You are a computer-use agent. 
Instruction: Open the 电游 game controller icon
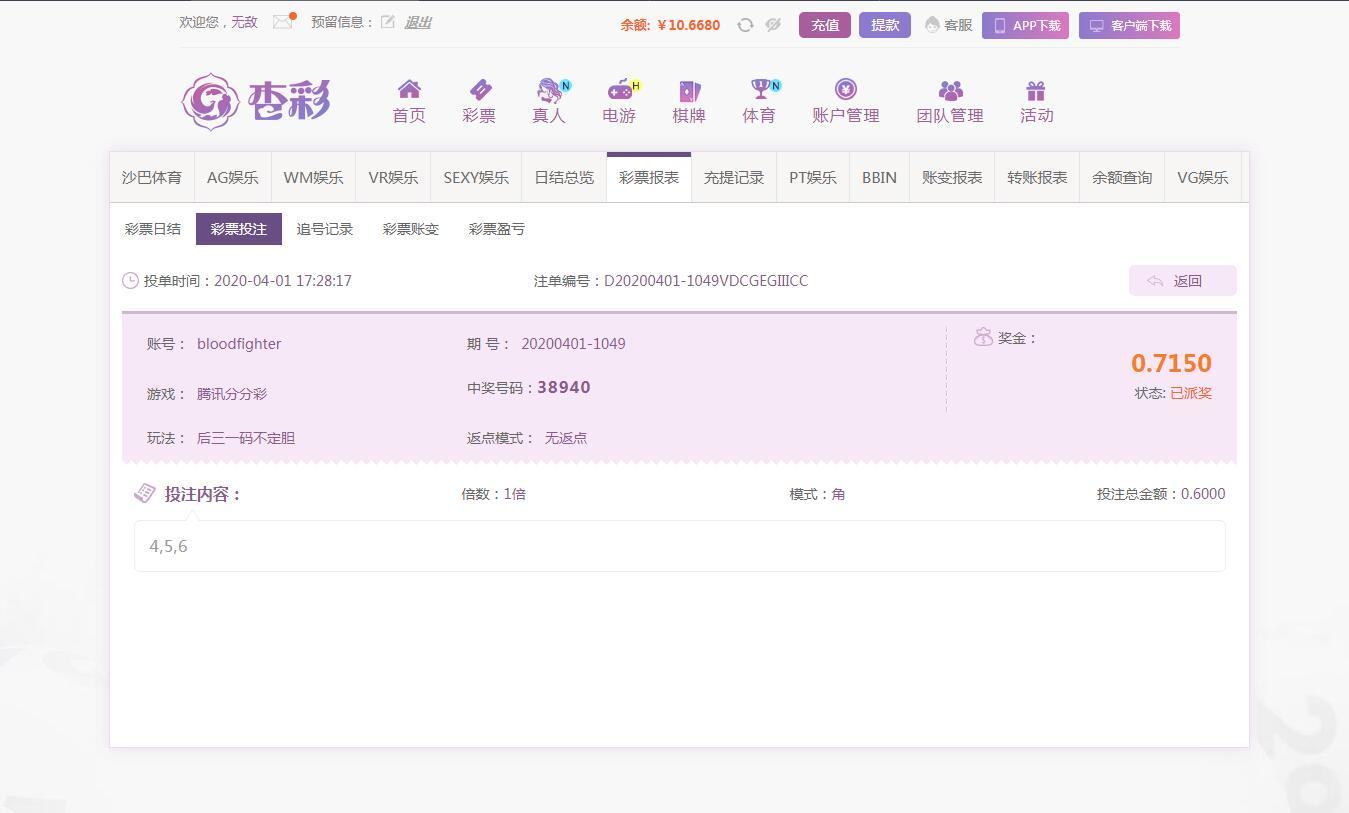[x=619, y=90]
